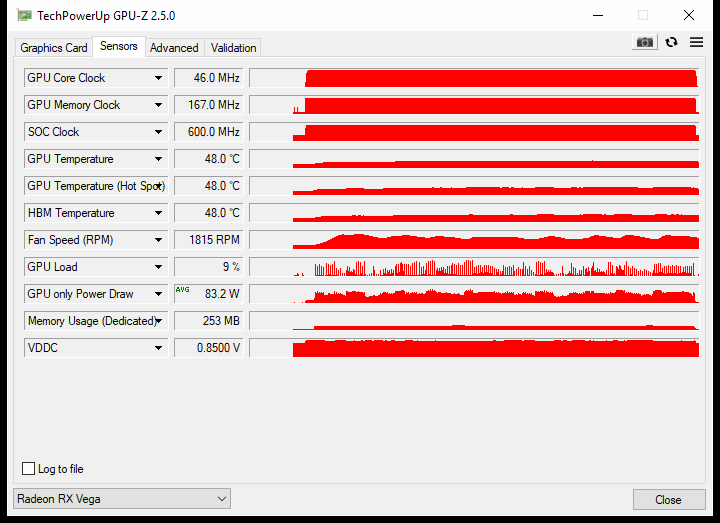Switch to the Advanced tab
The image size is (720, 523).
(174, 48)
